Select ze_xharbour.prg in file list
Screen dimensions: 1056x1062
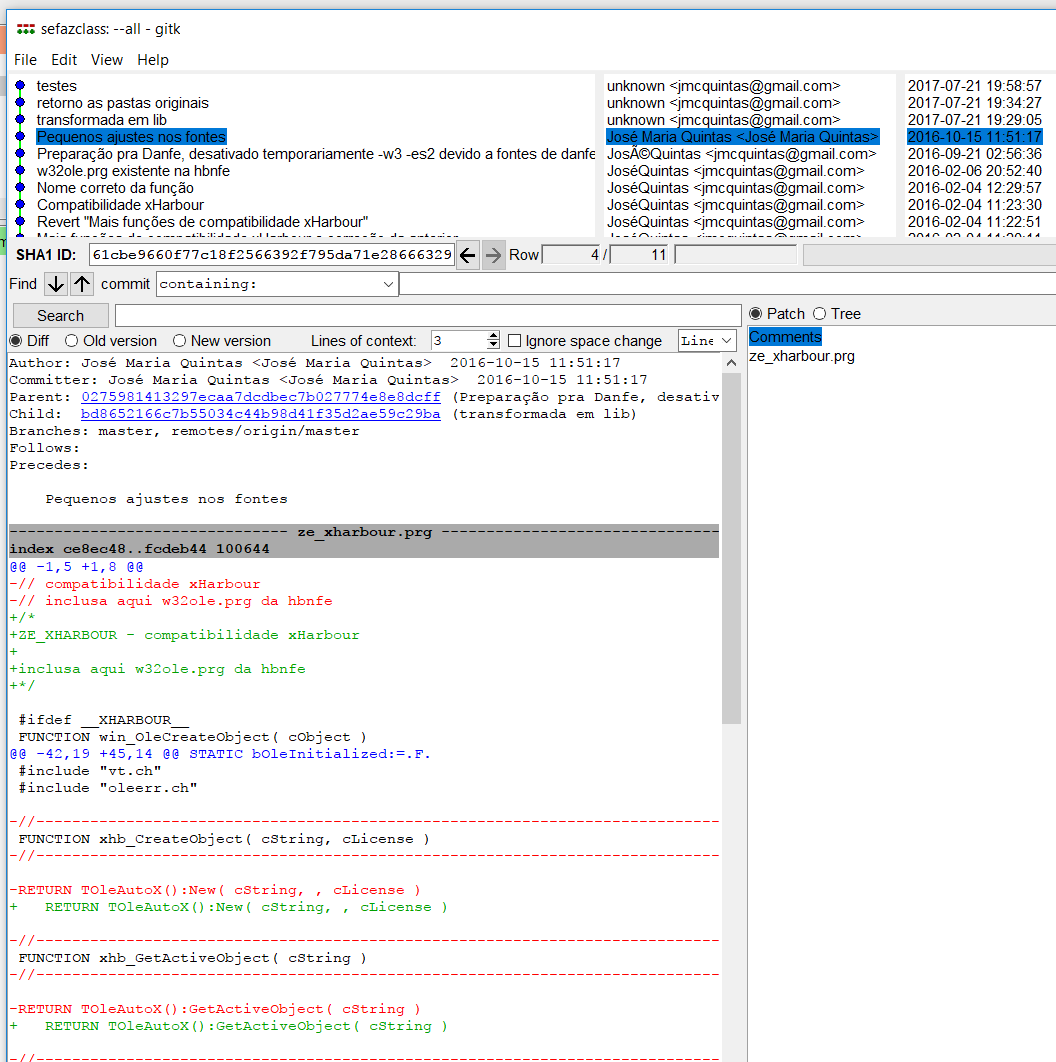point(802,356)
